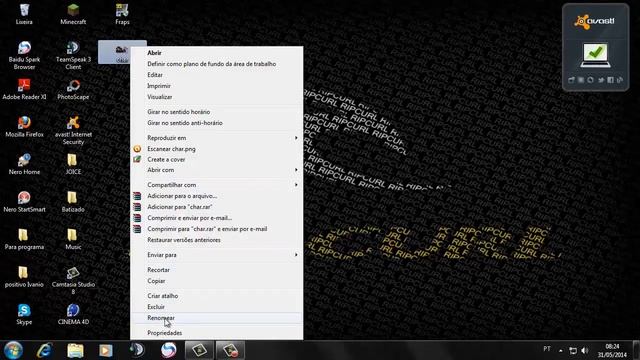Viewport: 640px width, 360px height.
Task: Select the Nero StartSmart shortcut
Action: tap(24, 202)
